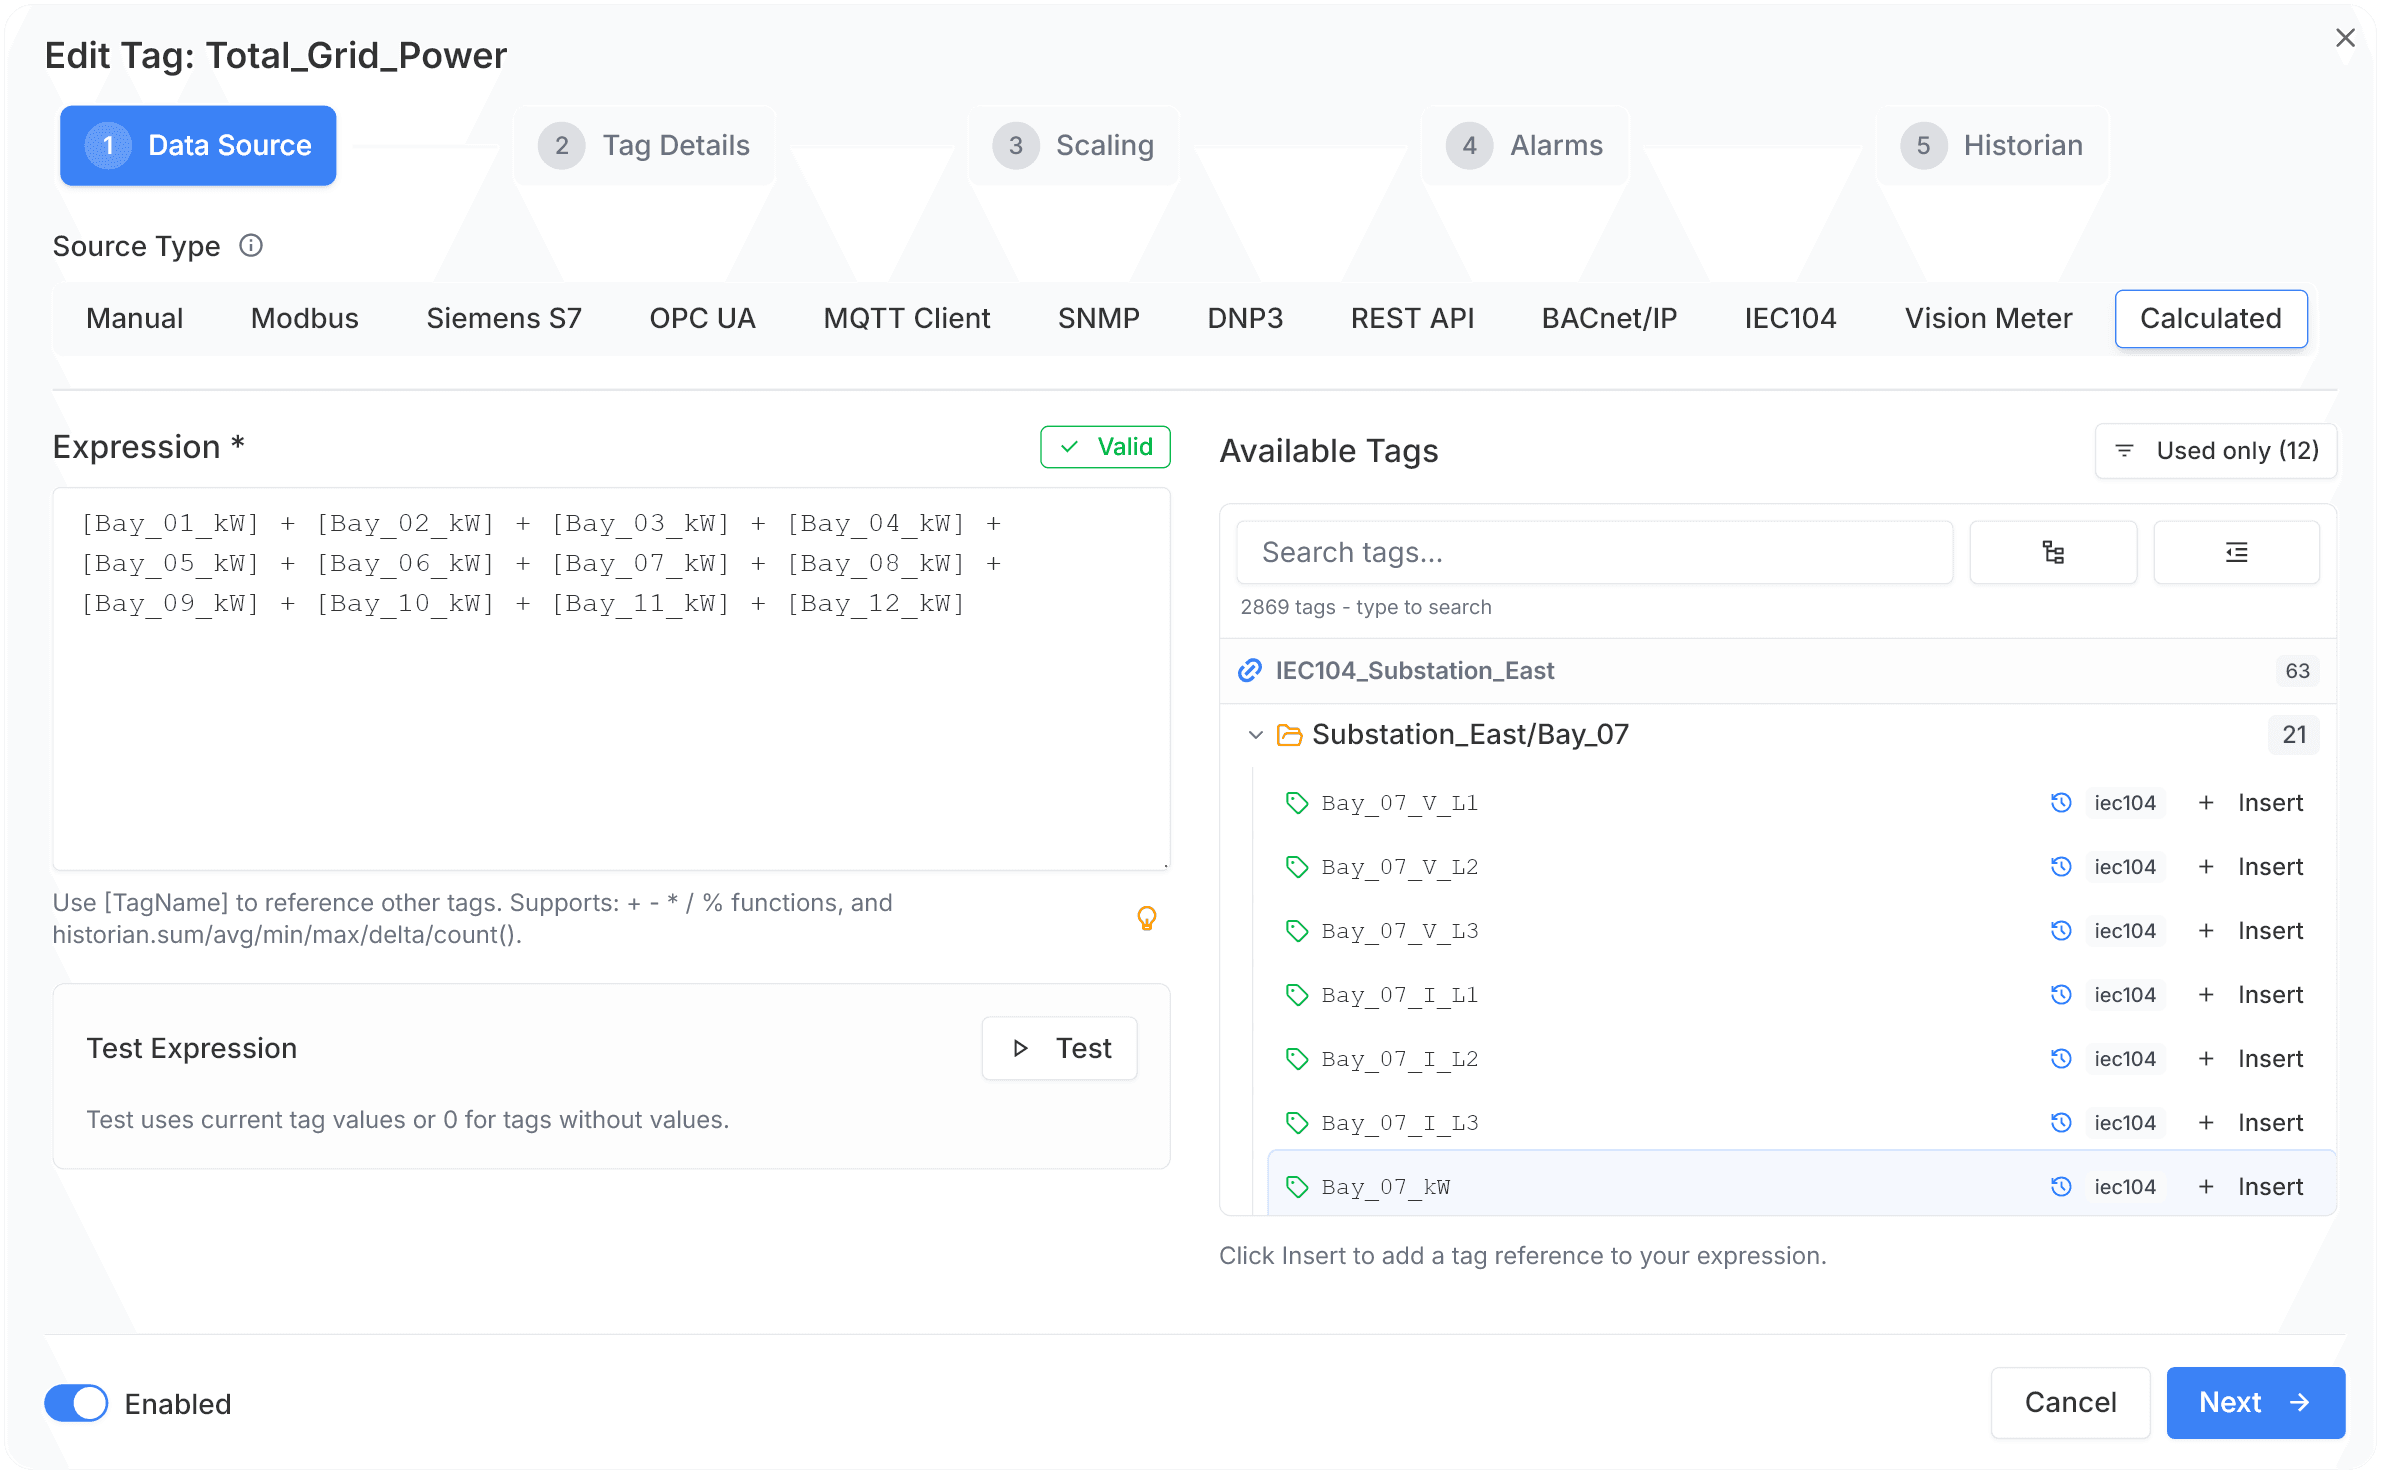Screen dimensions: 2381x1474
Task: Collapse the Substation_East/Bay_07 folder
Action: 1256,735
